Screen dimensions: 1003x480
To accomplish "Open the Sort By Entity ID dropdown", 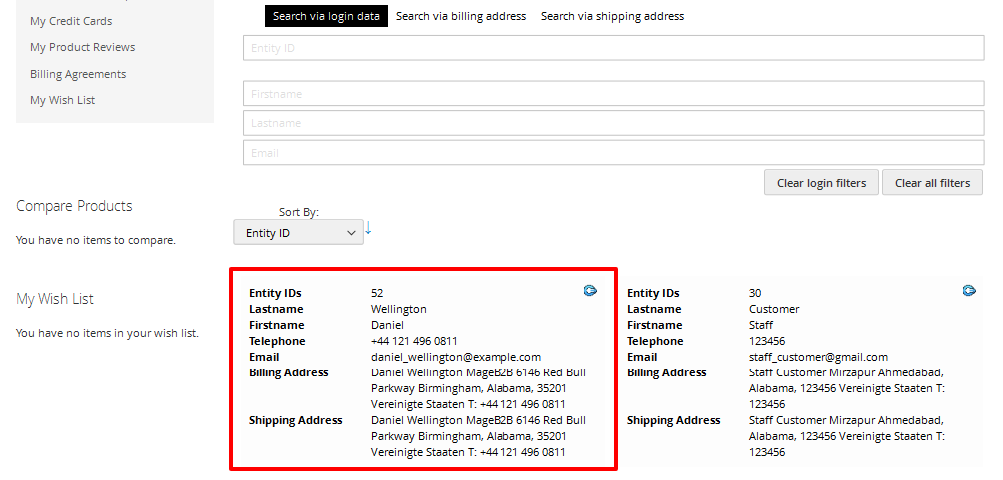I will click(298, 233).
